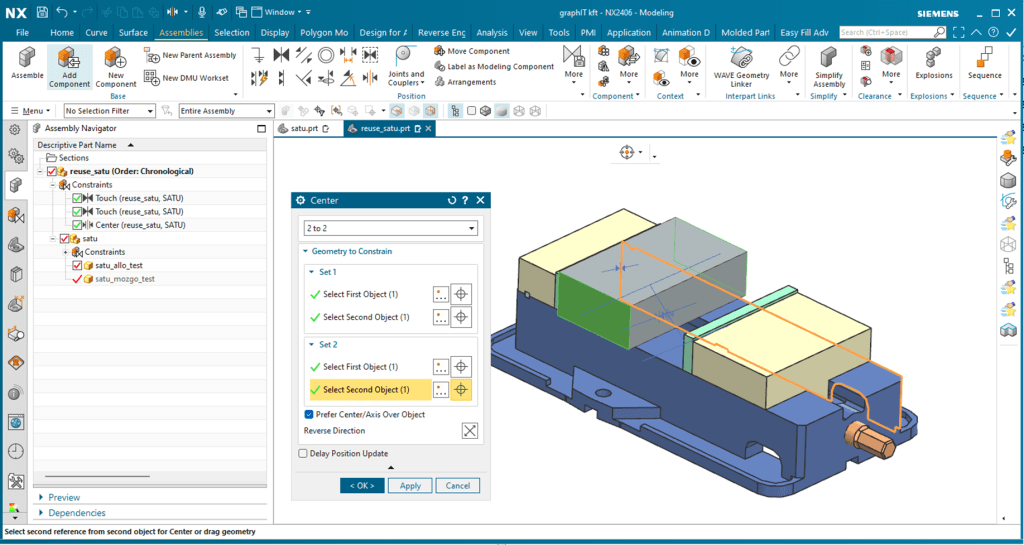The height and width of the screenshot is (545, 1024).
Task: Click the Apply button
Action: tap(410, 485)
